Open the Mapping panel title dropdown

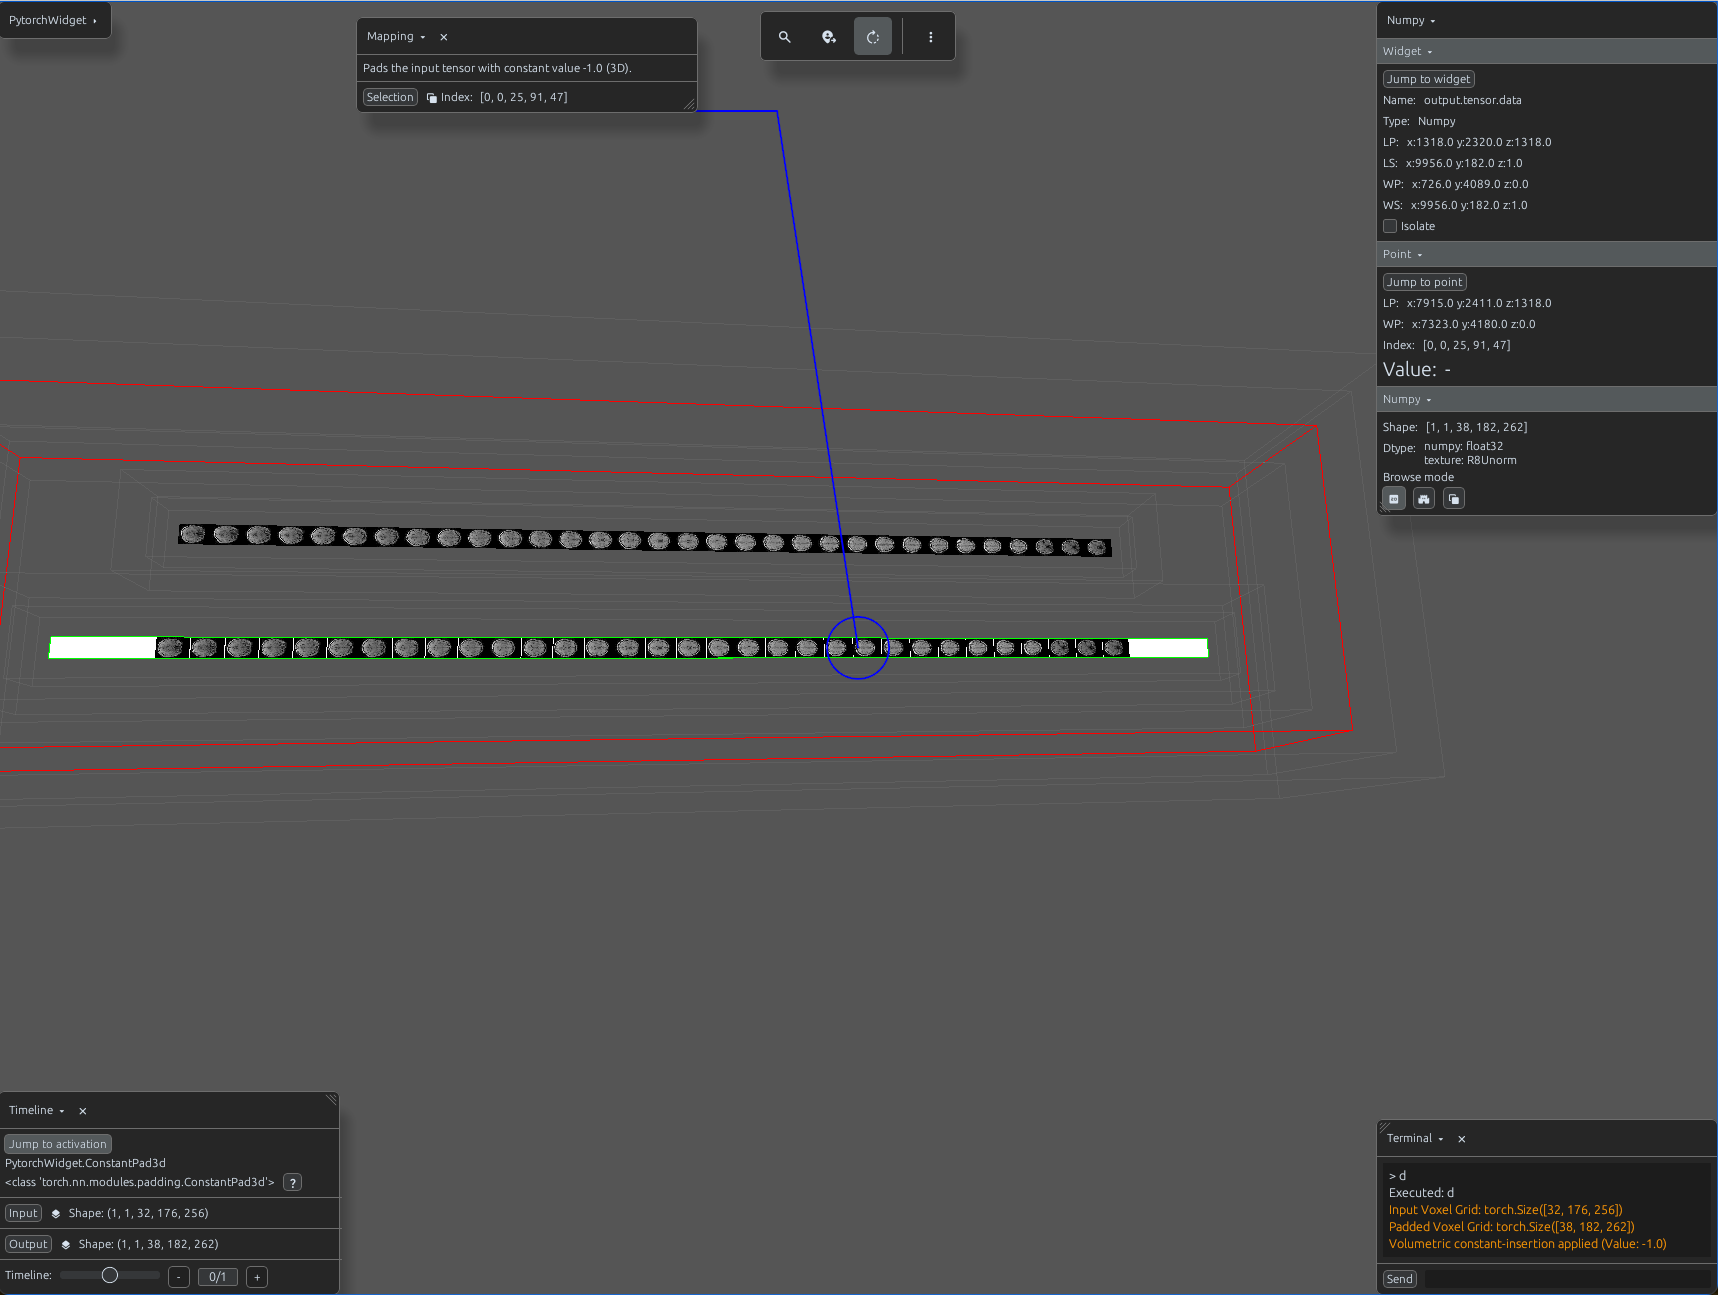pos(396,37)
